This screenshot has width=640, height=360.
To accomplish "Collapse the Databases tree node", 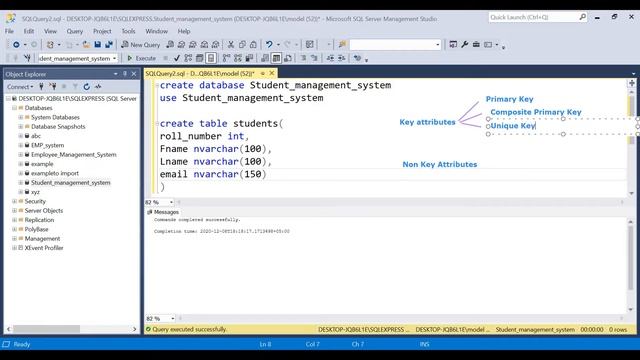I will (14, 108).
